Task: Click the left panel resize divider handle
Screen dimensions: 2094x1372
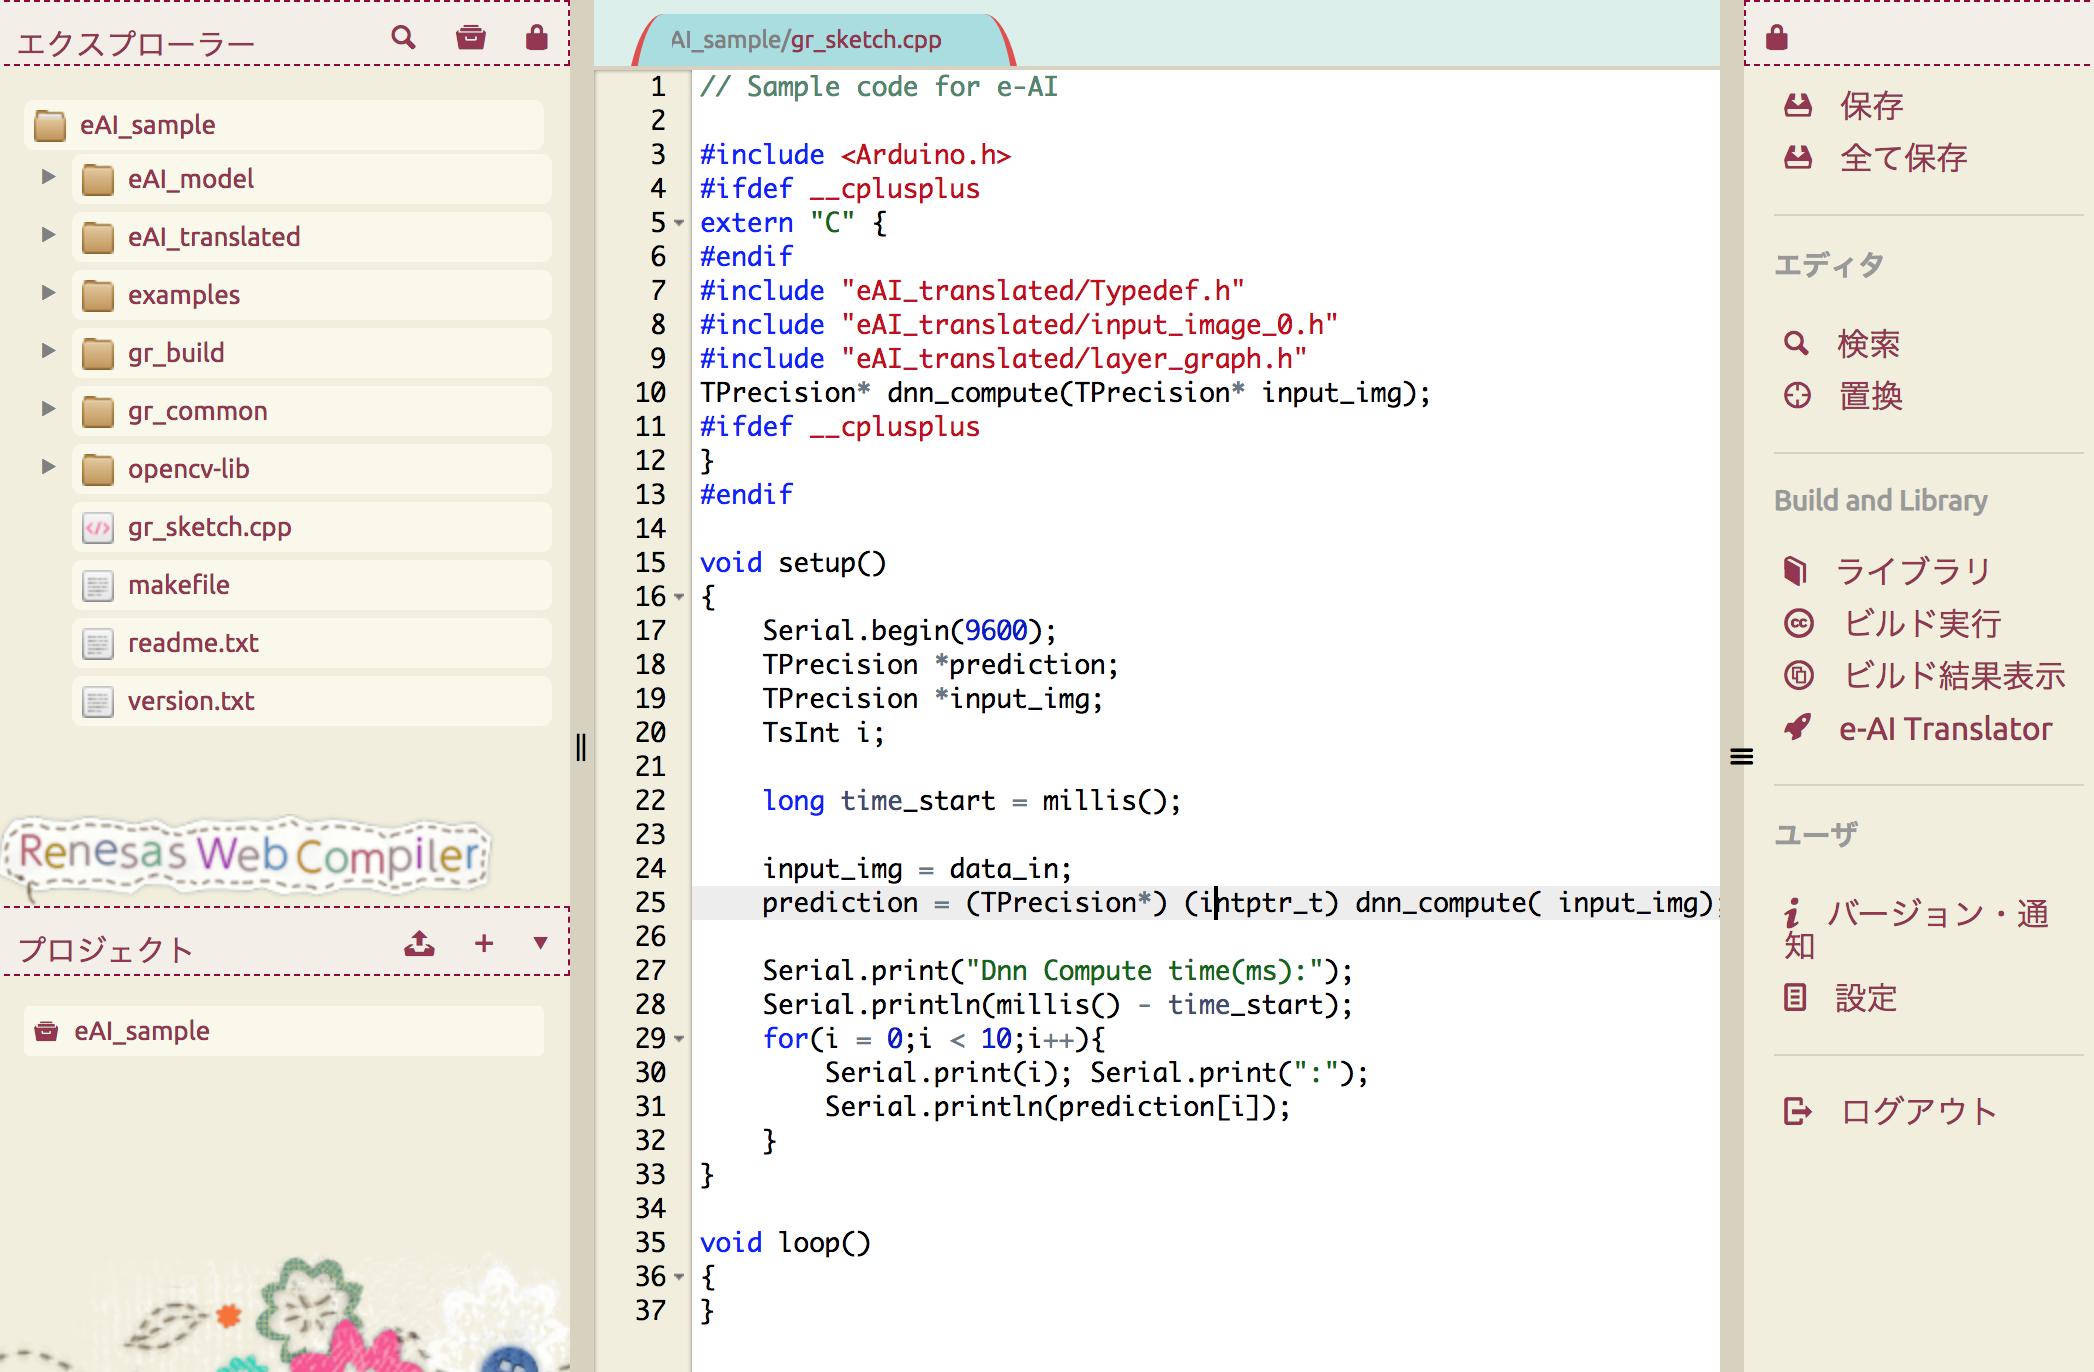Action: (581, 747)
